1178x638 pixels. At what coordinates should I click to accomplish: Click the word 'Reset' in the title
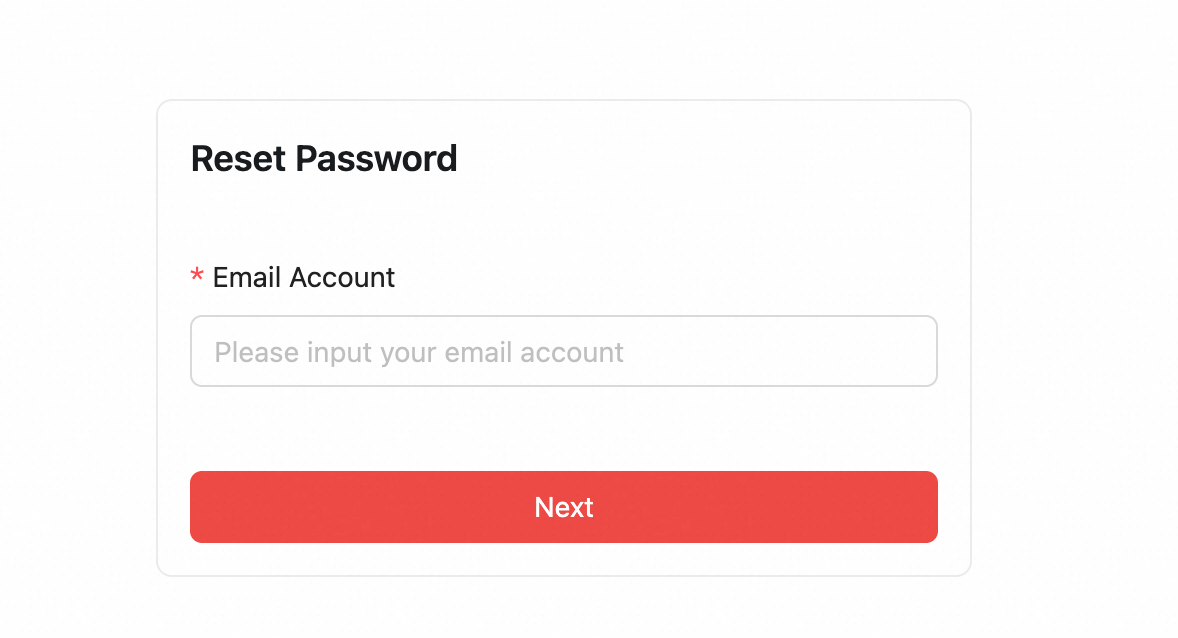238,159
